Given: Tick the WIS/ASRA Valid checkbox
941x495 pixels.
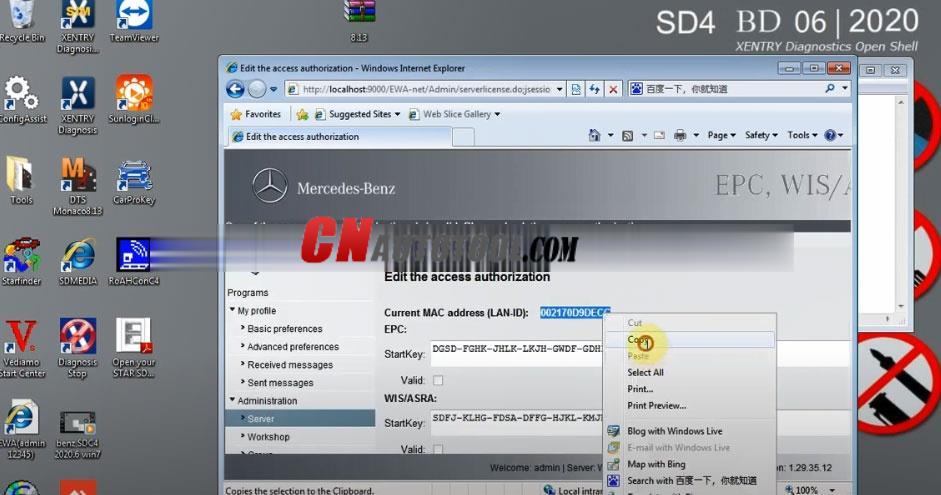Looking at the screenshot, I should [x=438, y=449].
